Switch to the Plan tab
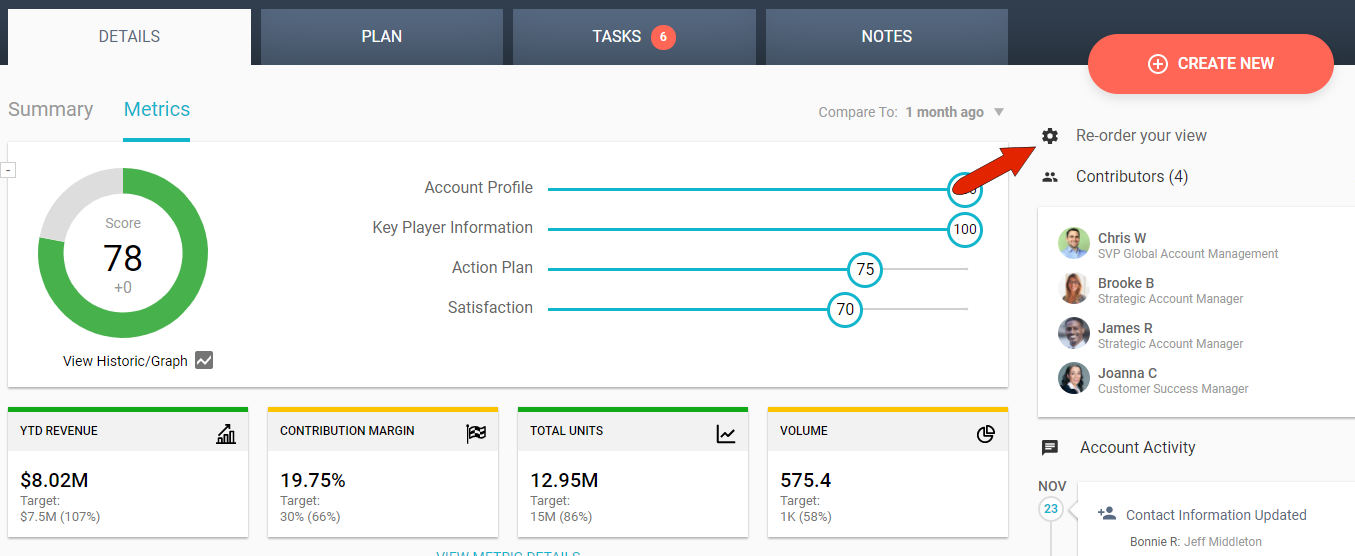This screenshot has height=556, width=1355. point(381,37)
